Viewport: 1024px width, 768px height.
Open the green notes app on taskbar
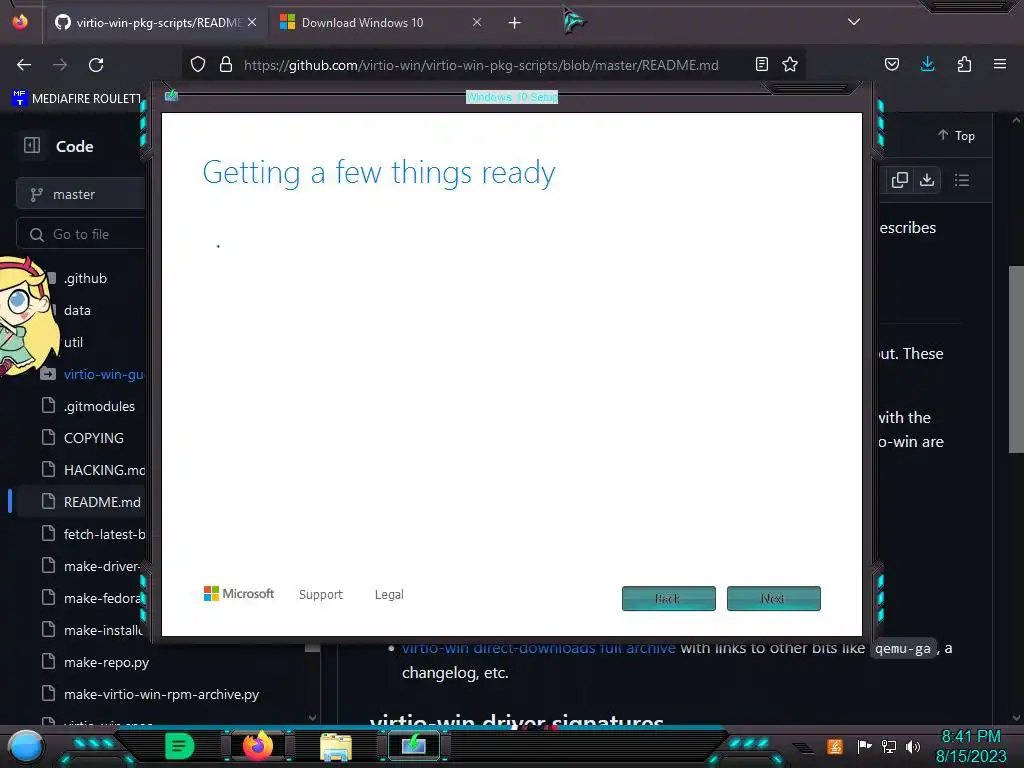click(179, 746)
